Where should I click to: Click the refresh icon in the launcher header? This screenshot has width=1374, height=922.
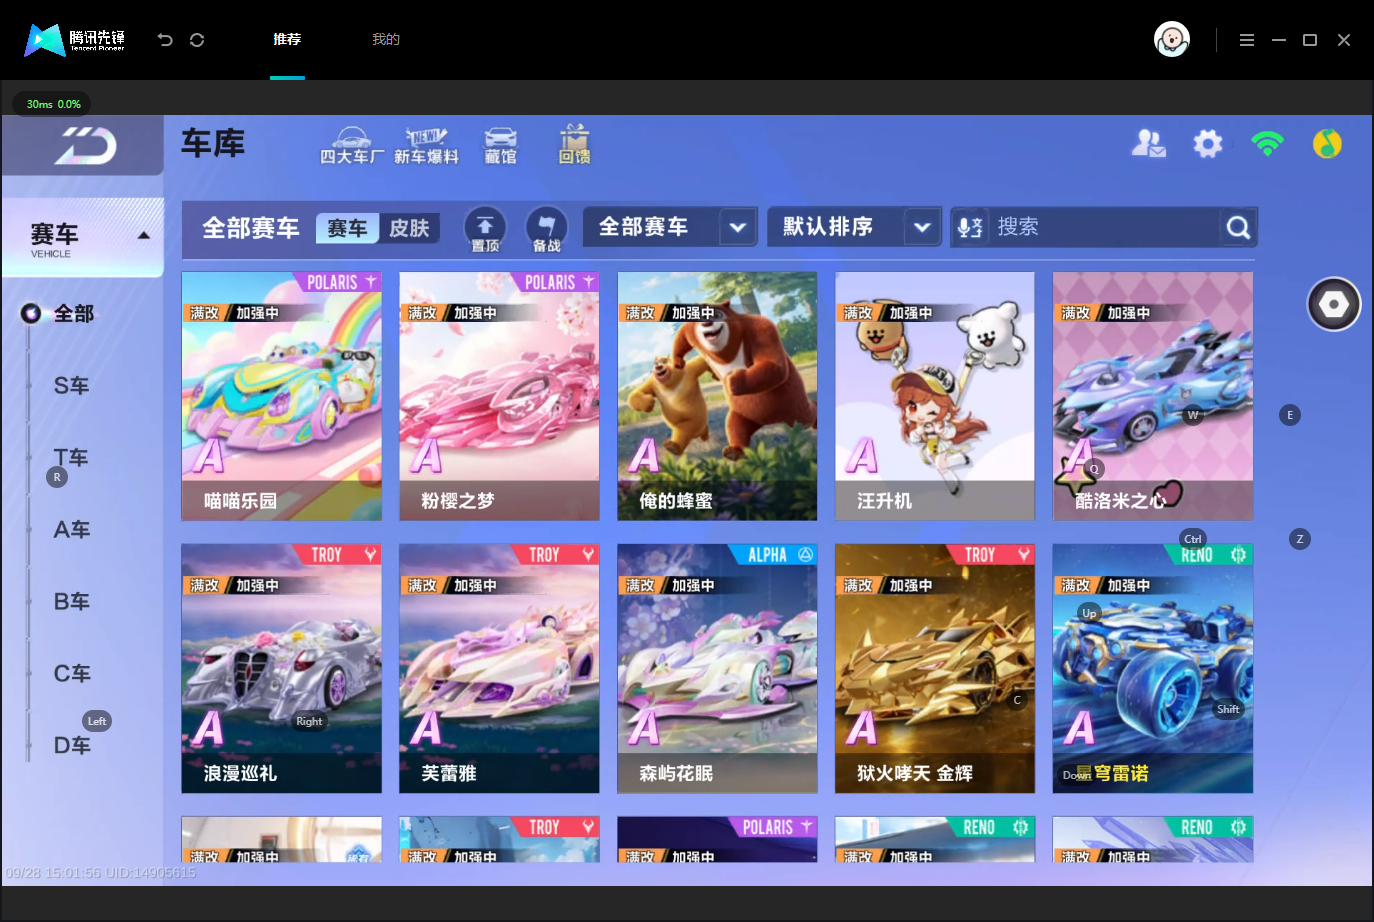197,40
